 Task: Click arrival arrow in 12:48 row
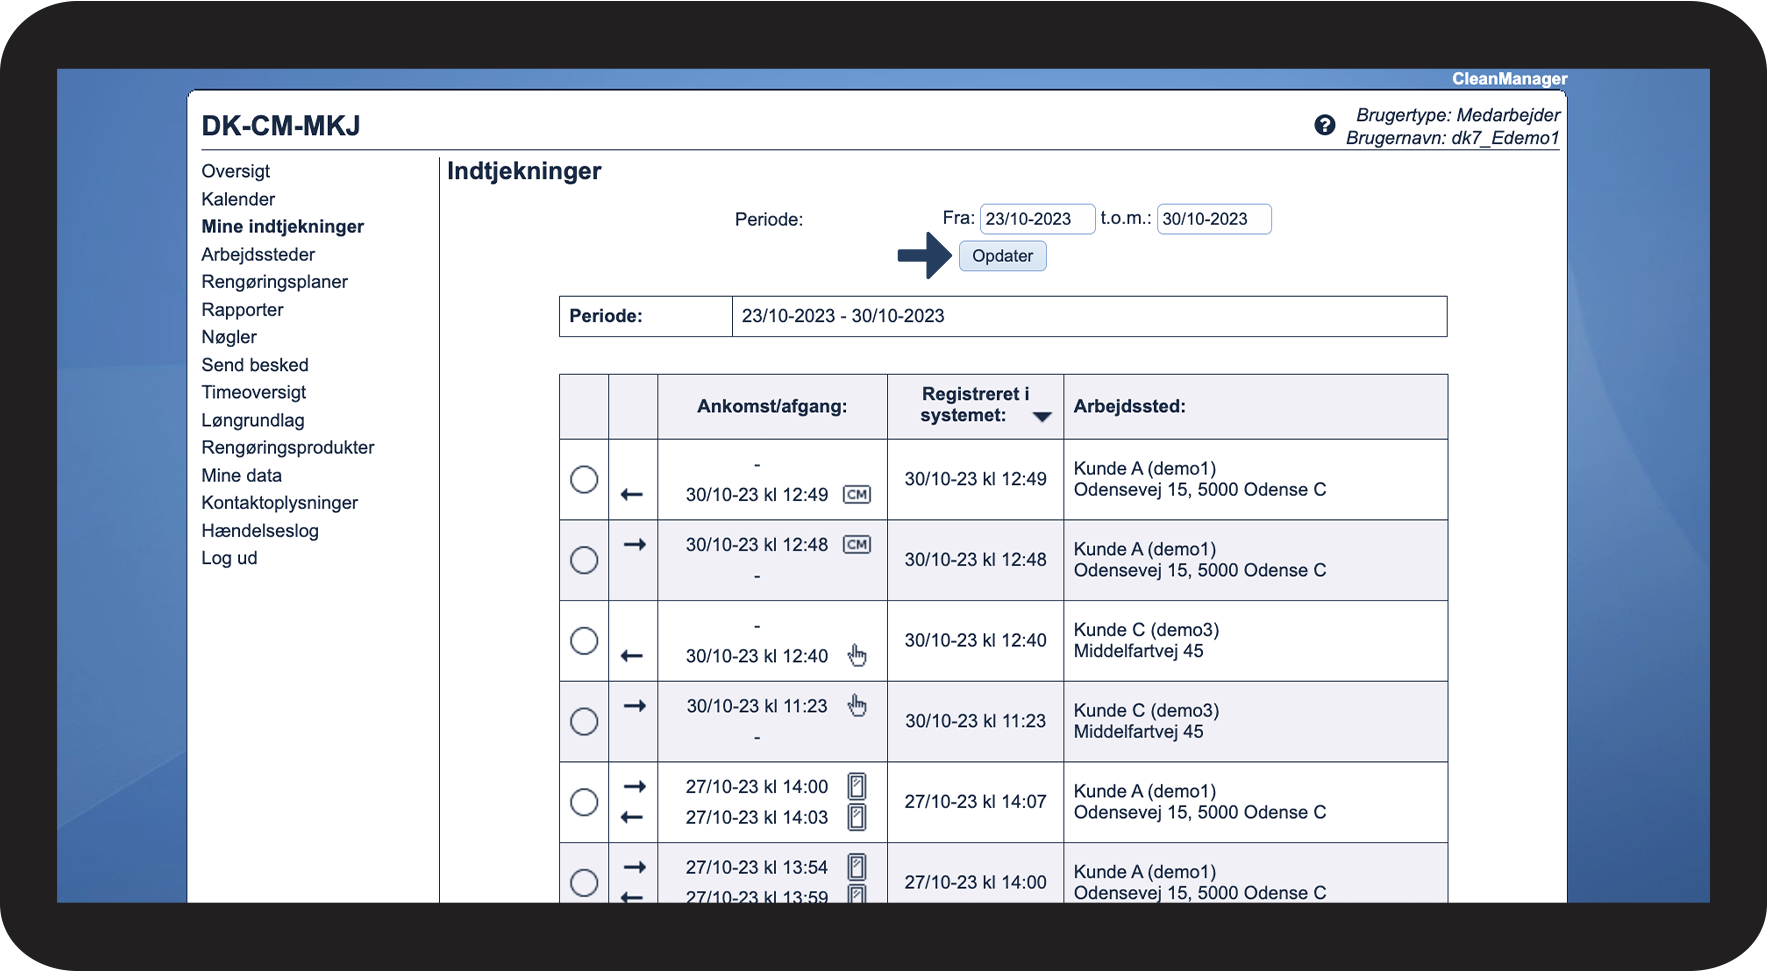(x=635, y=545)
